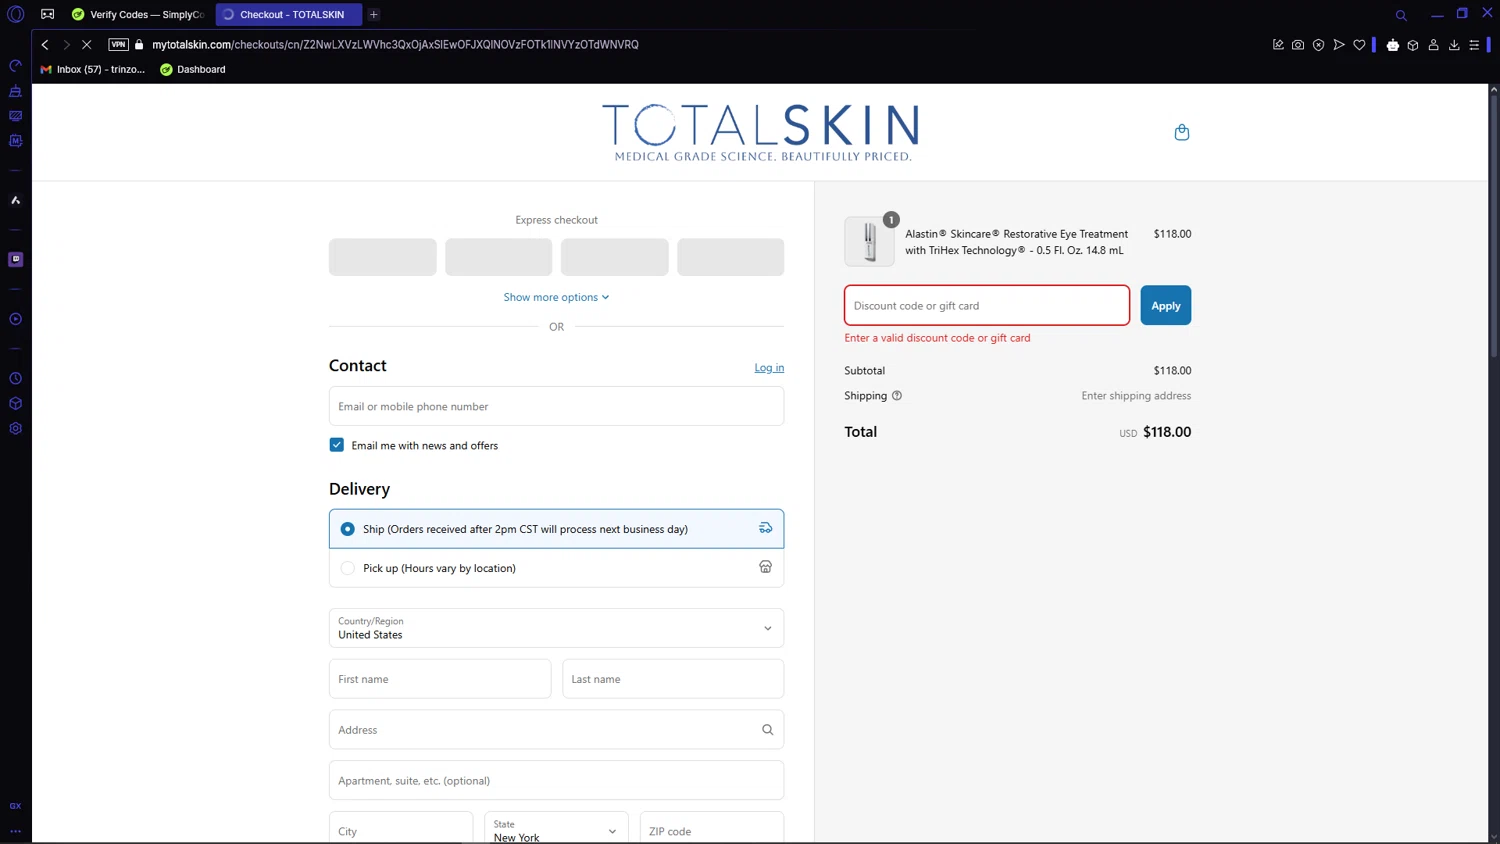Select the Checkout - TOTALSKIN tab
This screenshot has width=1500, height=844.
(x=289, y=14)
